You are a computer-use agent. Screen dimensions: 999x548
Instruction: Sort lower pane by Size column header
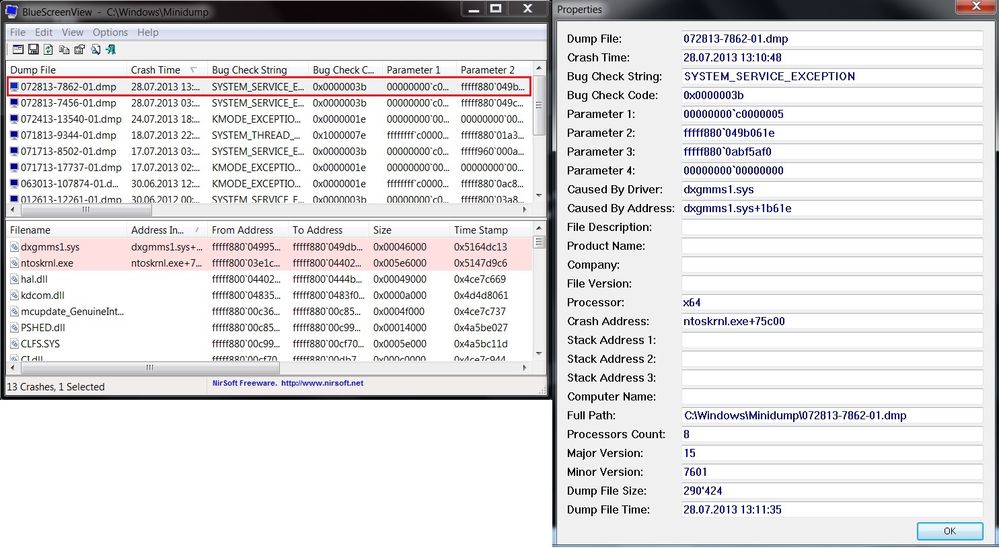(408, 230)
